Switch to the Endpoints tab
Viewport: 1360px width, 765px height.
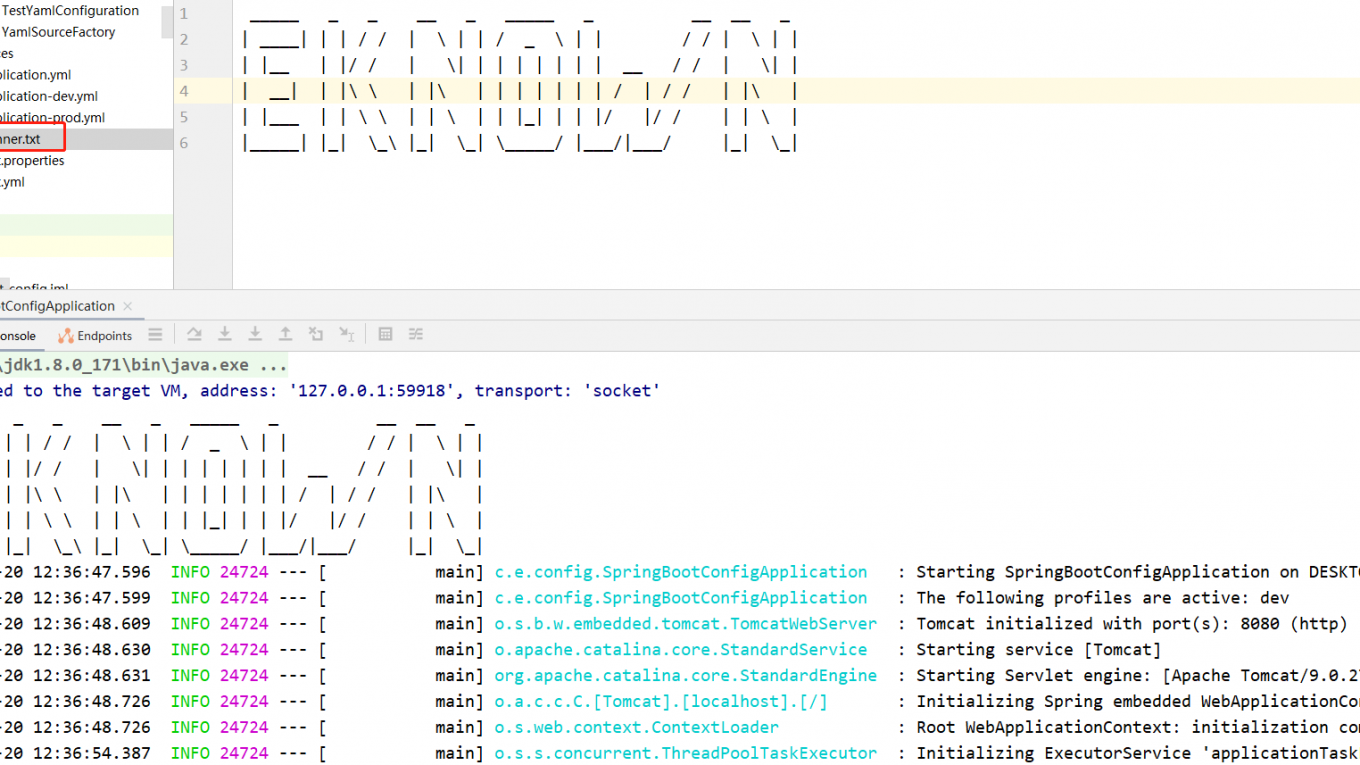[96, 336]
